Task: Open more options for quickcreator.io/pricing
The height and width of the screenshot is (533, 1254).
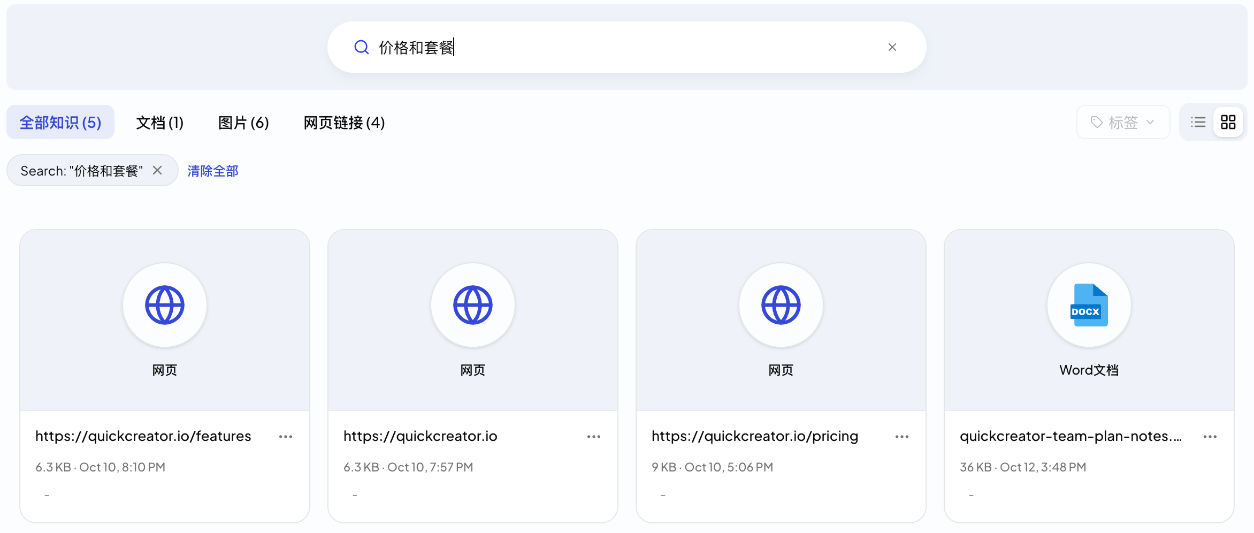Action: point(902,436)
